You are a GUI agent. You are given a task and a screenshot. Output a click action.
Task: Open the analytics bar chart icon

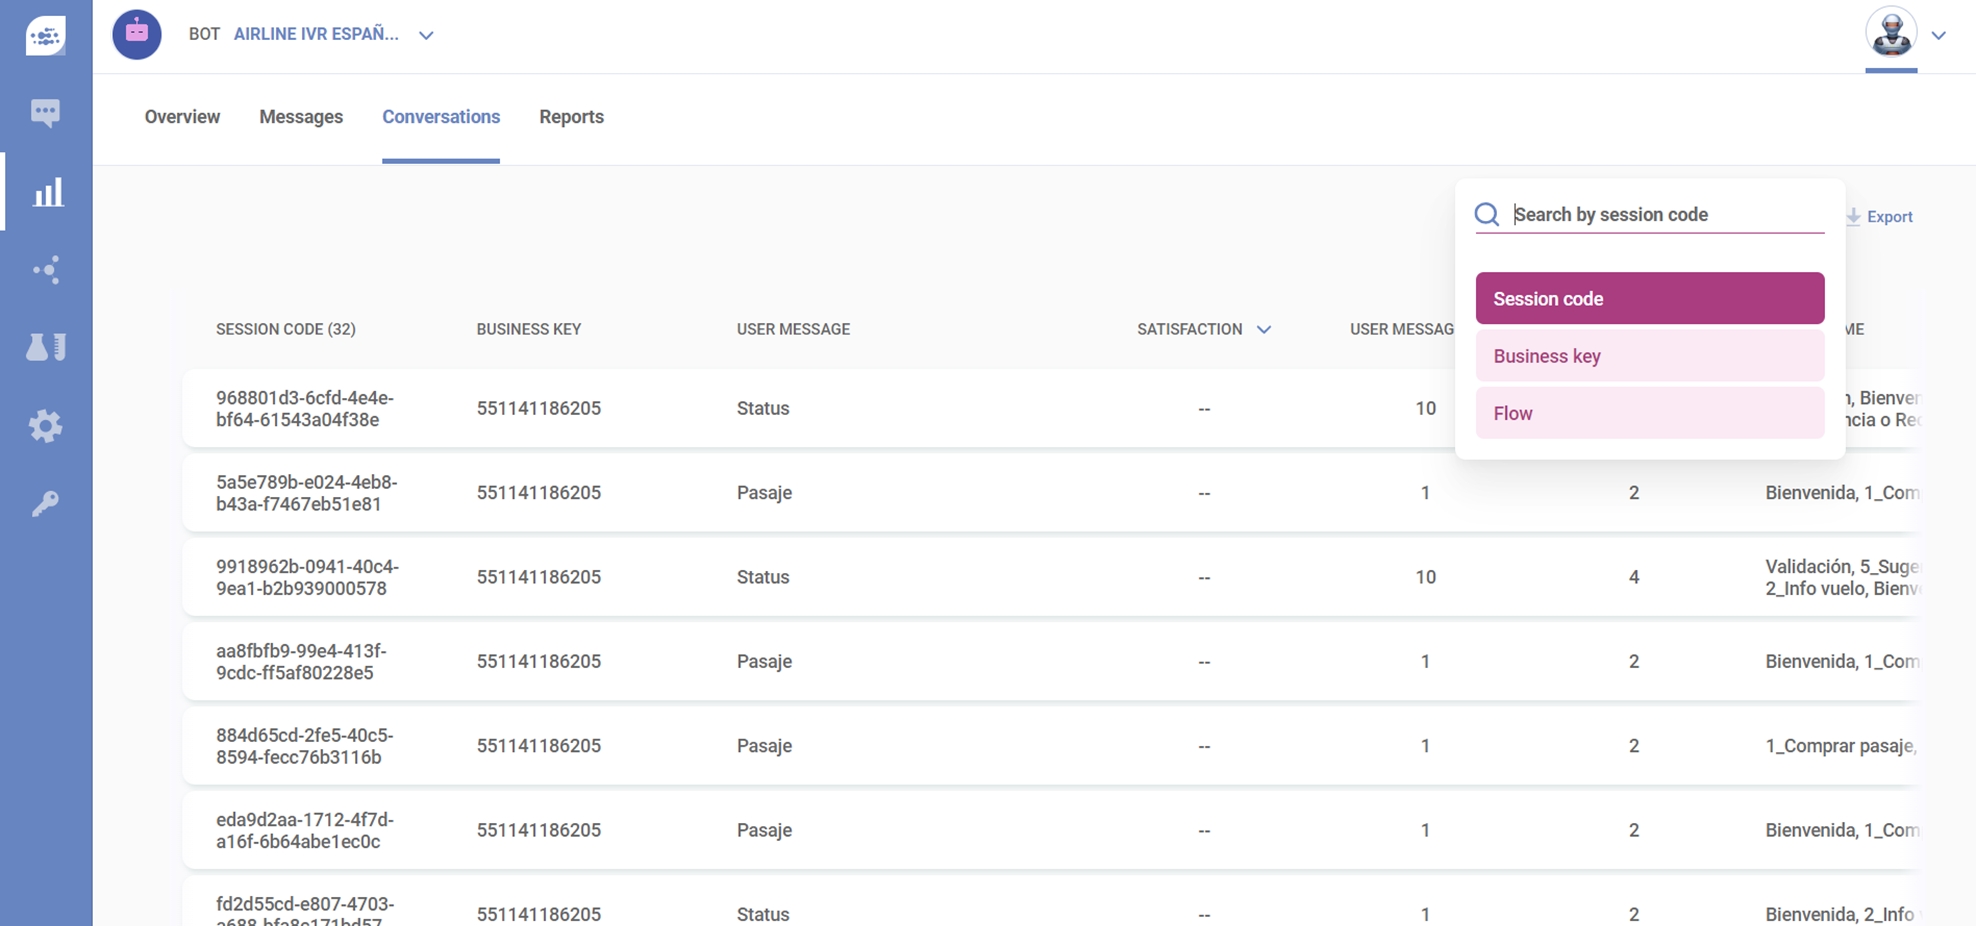click(47, 192)
